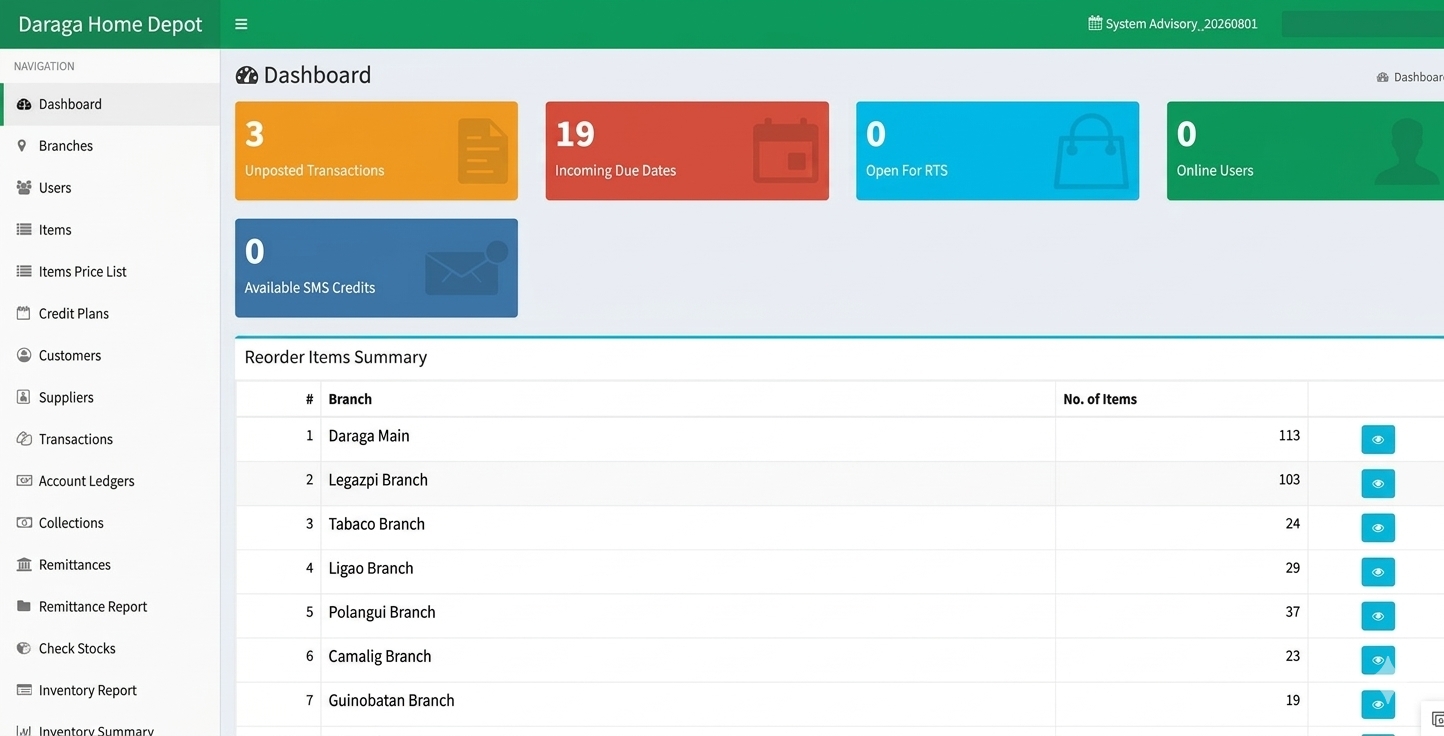
Task: Select the Guinobatan Branch row name
Action: coord(391,700)
